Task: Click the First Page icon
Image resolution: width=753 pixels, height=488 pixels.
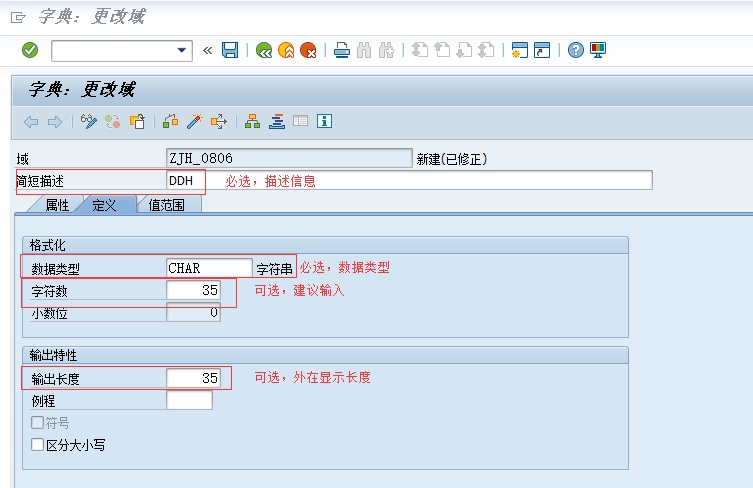Action: (x=420, y=50)
